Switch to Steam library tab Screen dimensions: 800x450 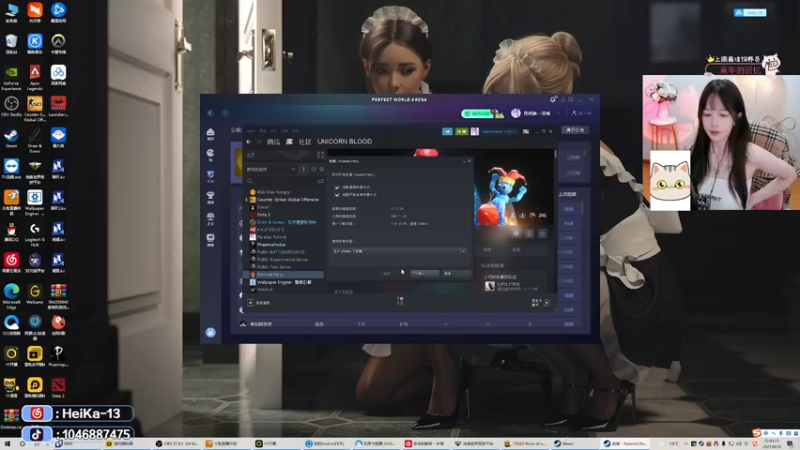tap(289, 142)
